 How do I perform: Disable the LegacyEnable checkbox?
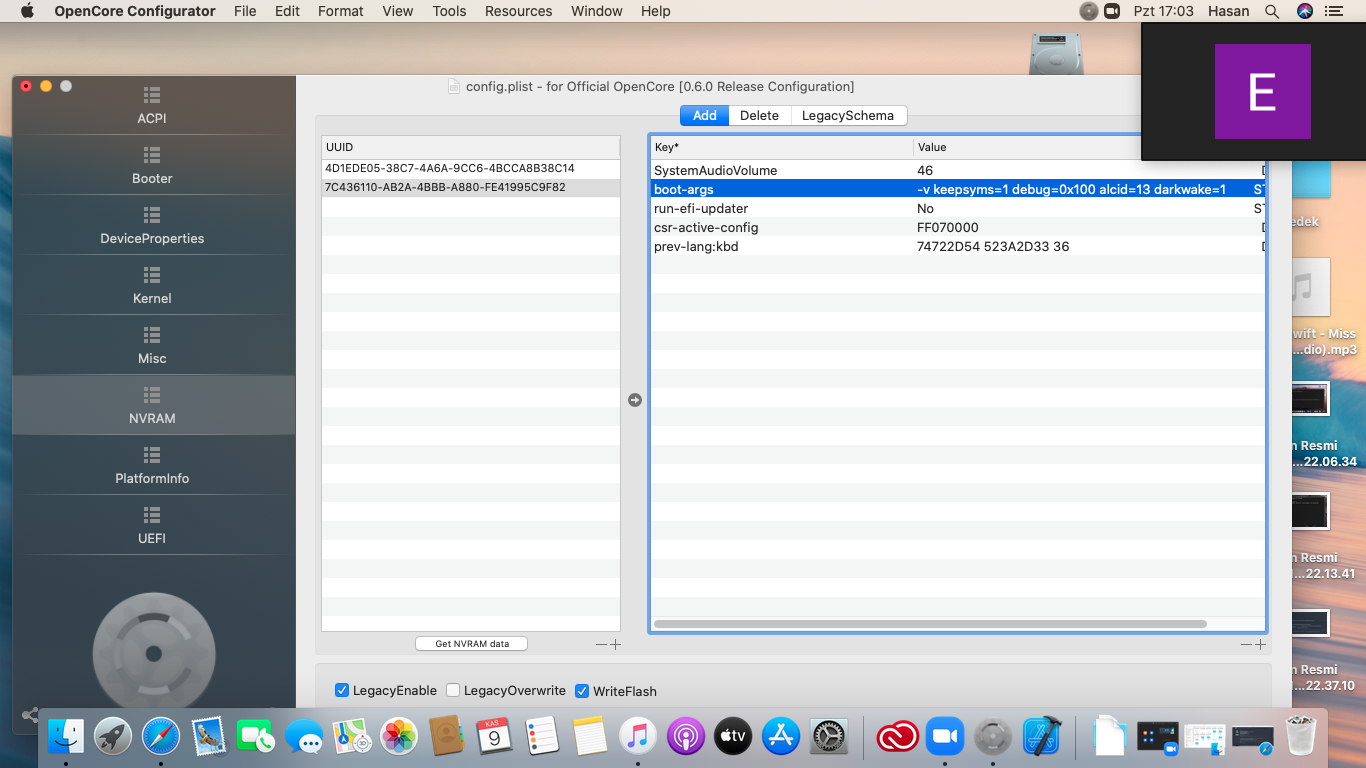[x=342, y=691]
